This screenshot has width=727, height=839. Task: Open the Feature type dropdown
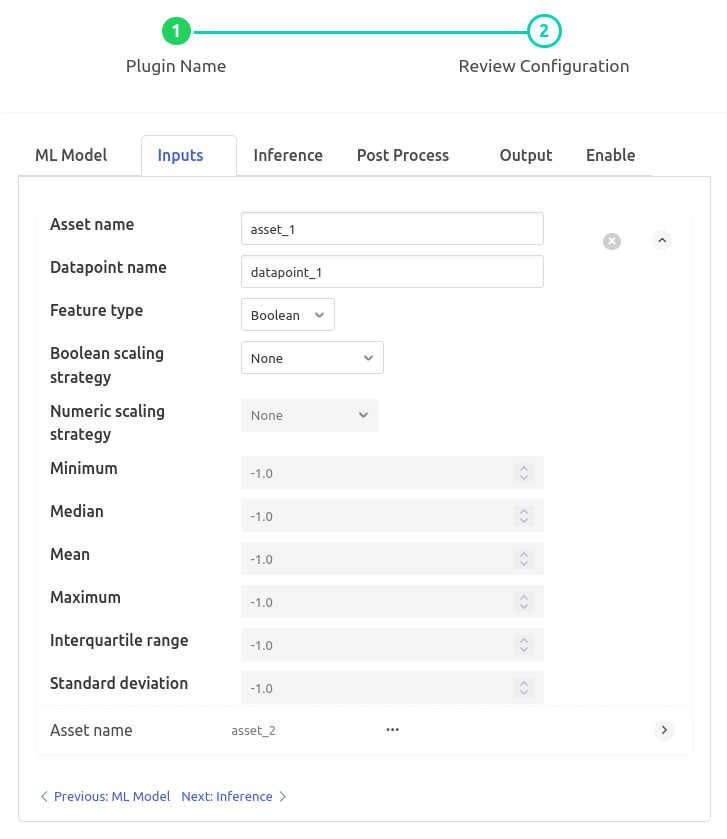click(x=288, y=315)
